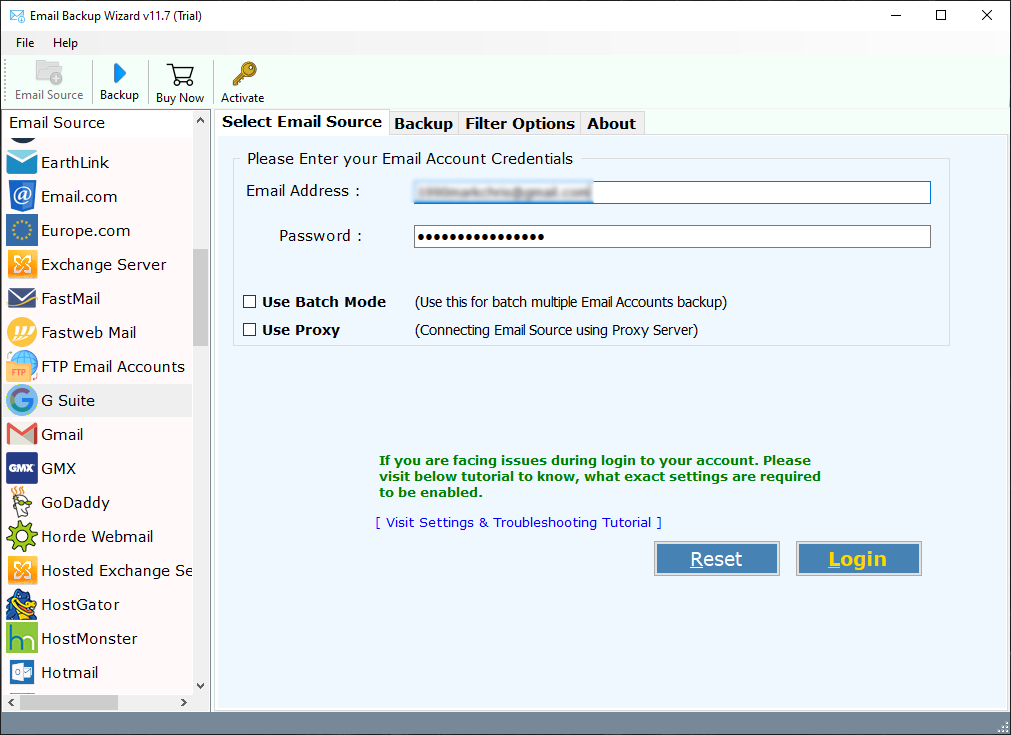1011x735 pixels.
Task: Select the Europe.com icon
Action: [x=22, y=230]
